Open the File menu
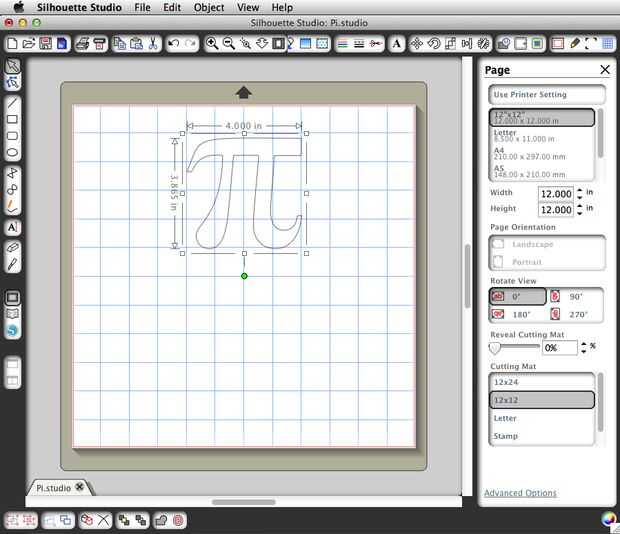Screen dimensions: 620x534 pyautogui.click(x=142, y=7)
